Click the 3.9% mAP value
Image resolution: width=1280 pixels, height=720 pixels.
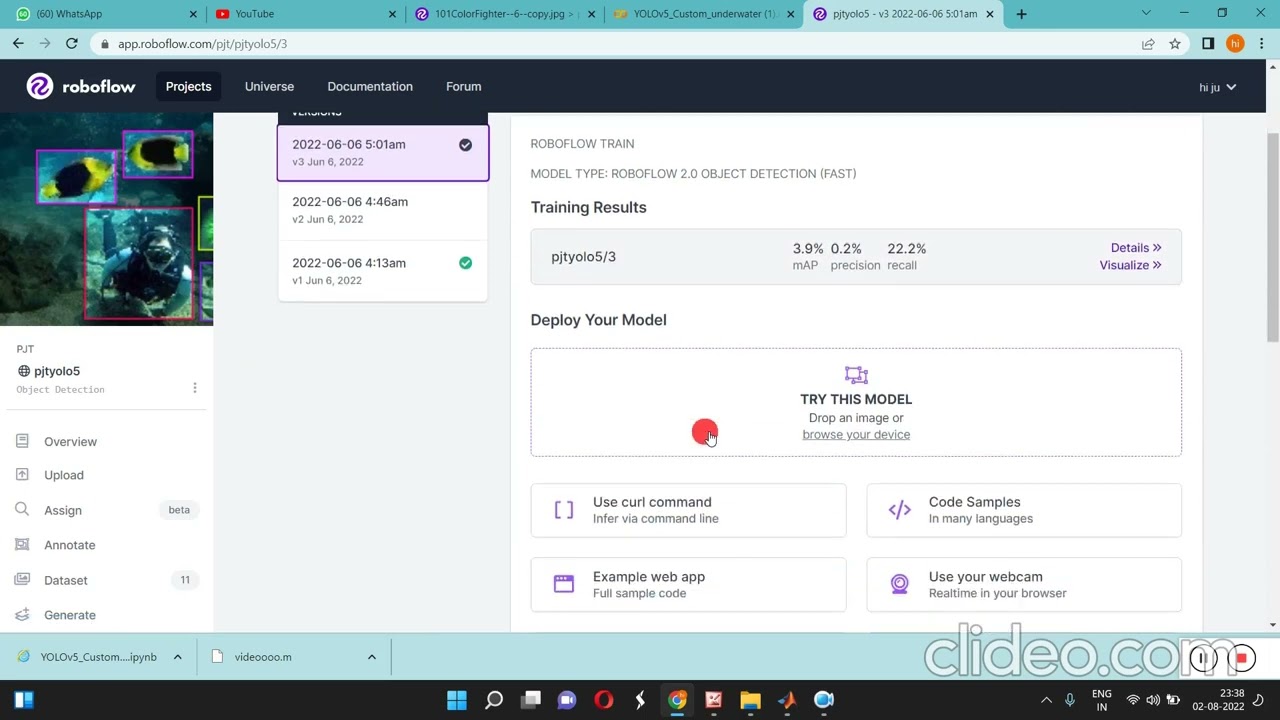tap(808, 249)
